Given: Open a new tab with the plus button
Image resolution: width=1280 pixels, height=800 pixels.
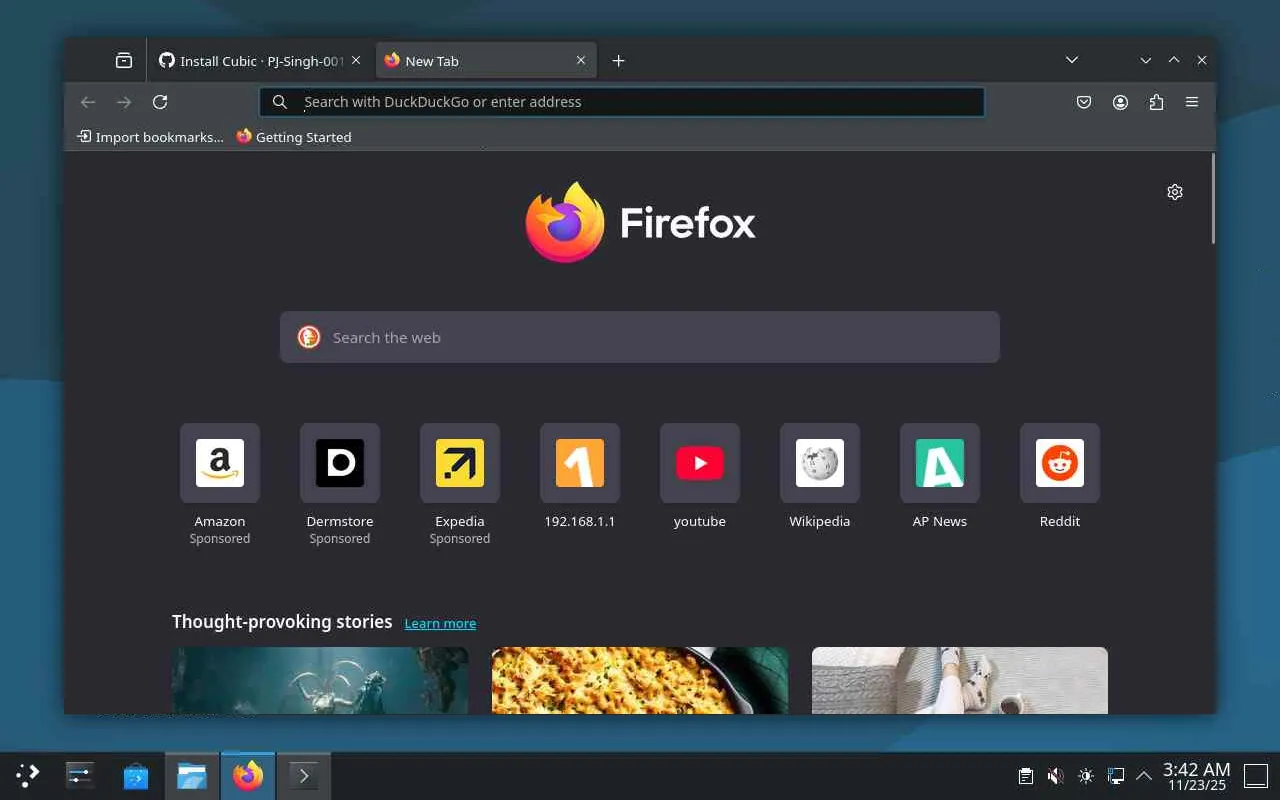Looking at the screenshot, I should coord(618,61).
